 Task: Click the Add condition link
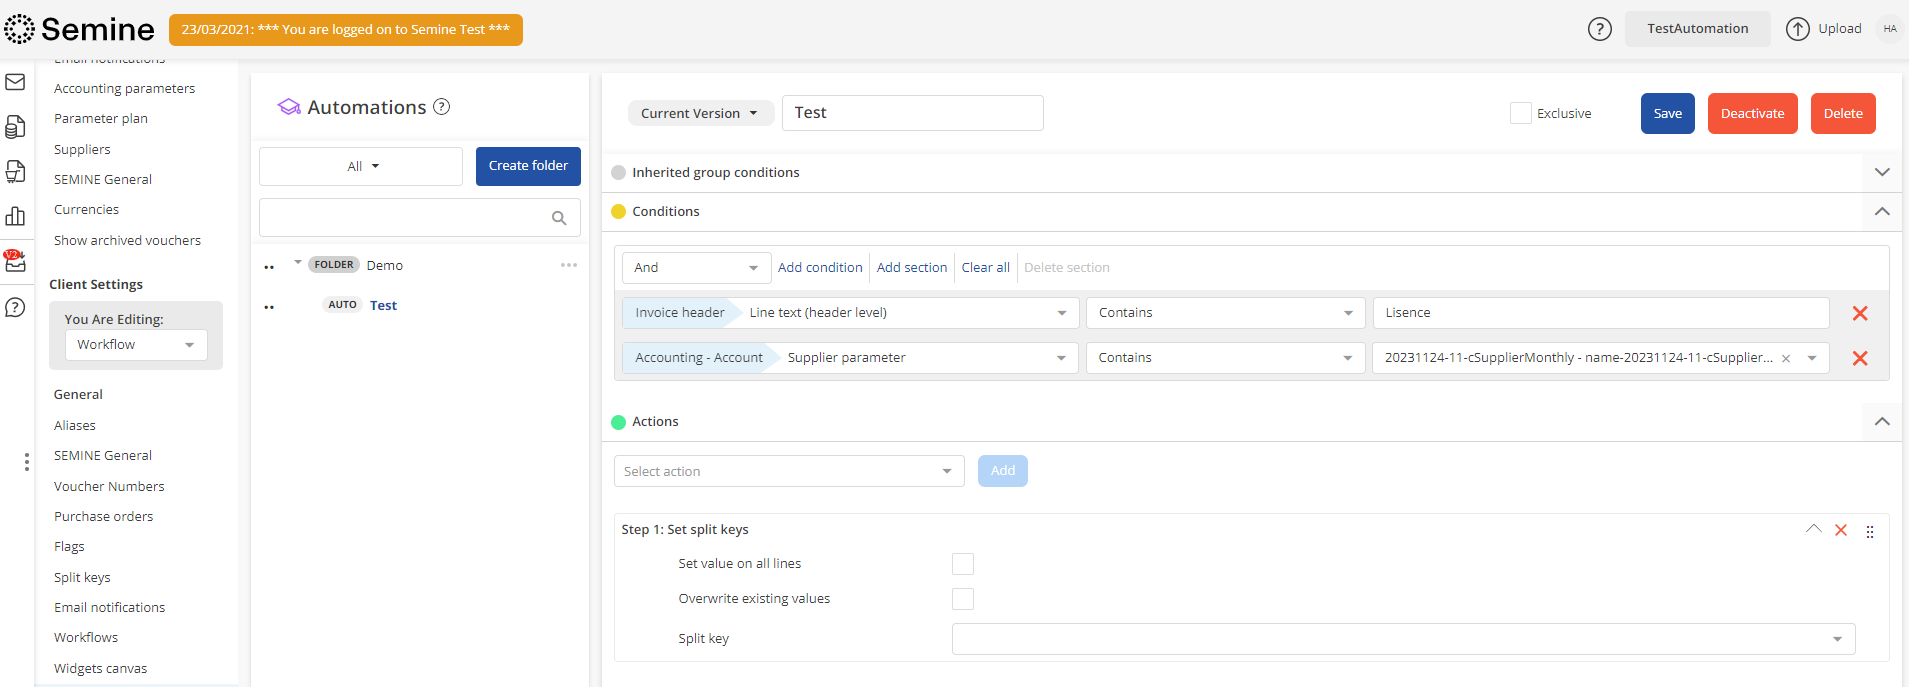click(x=819, y=267)
